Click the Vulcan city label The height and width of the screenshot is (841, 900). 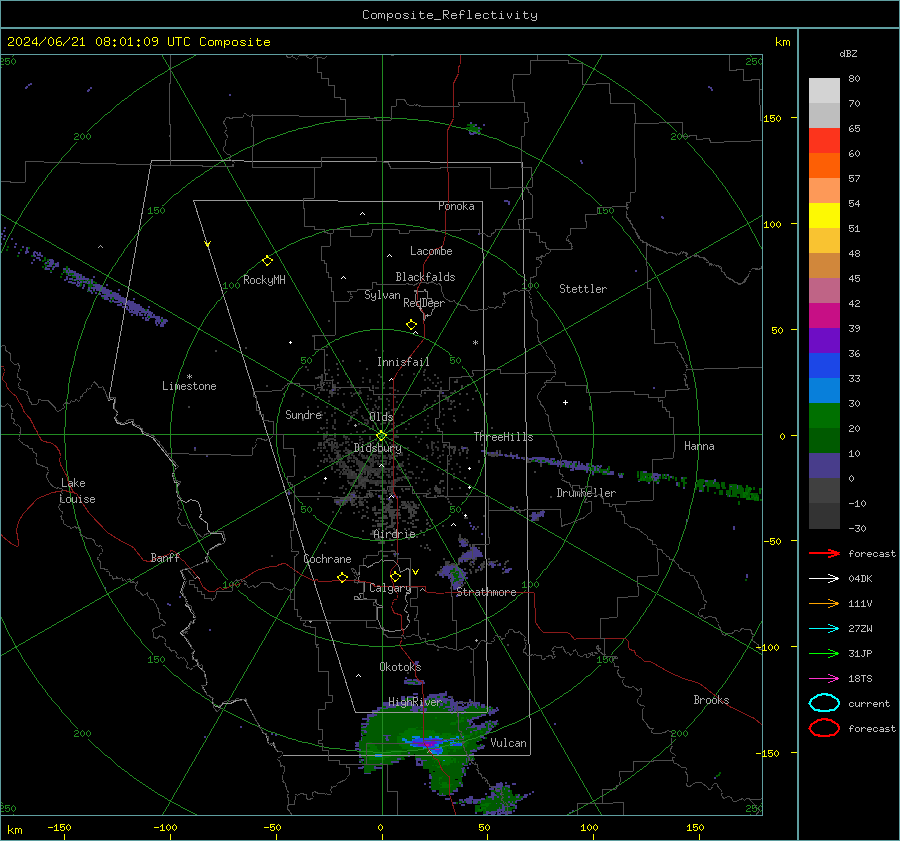508,743
